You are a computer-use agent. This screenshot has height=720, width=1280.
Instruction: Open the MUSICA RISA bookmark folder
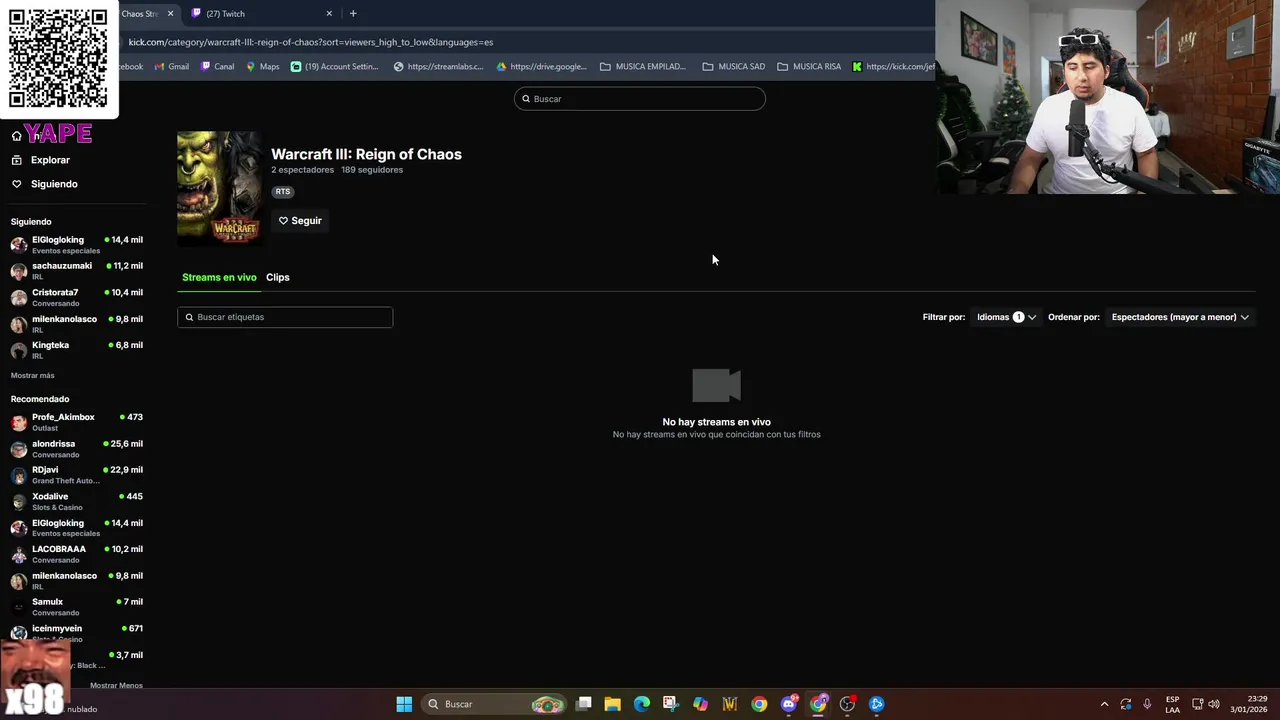tap(809, 67)
